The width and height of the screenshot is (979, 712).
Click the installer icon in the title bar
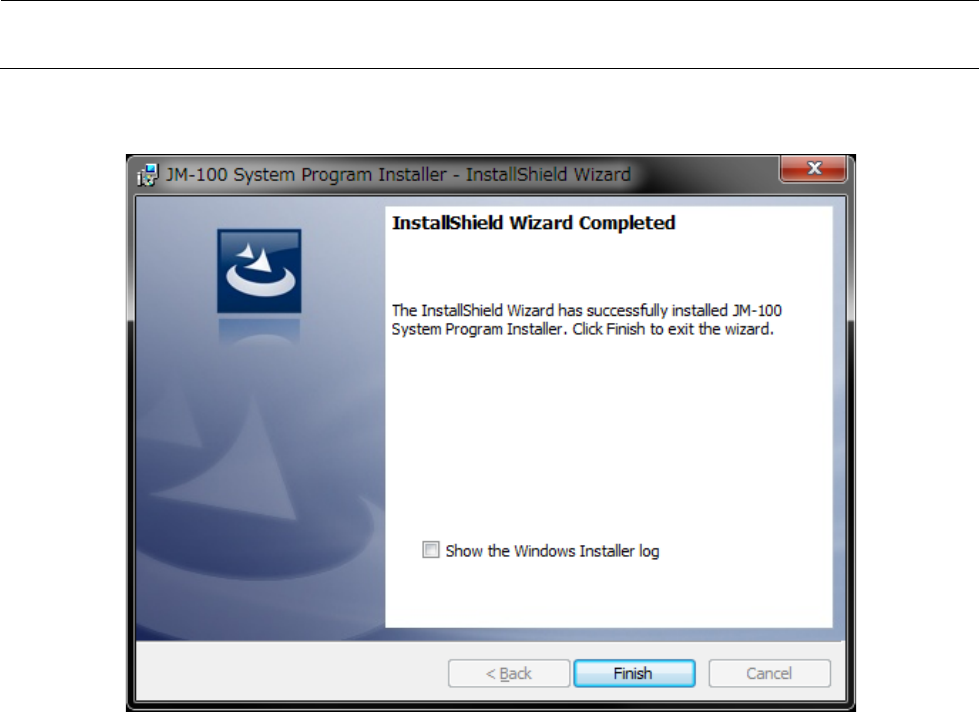click(x=148, y=175)
